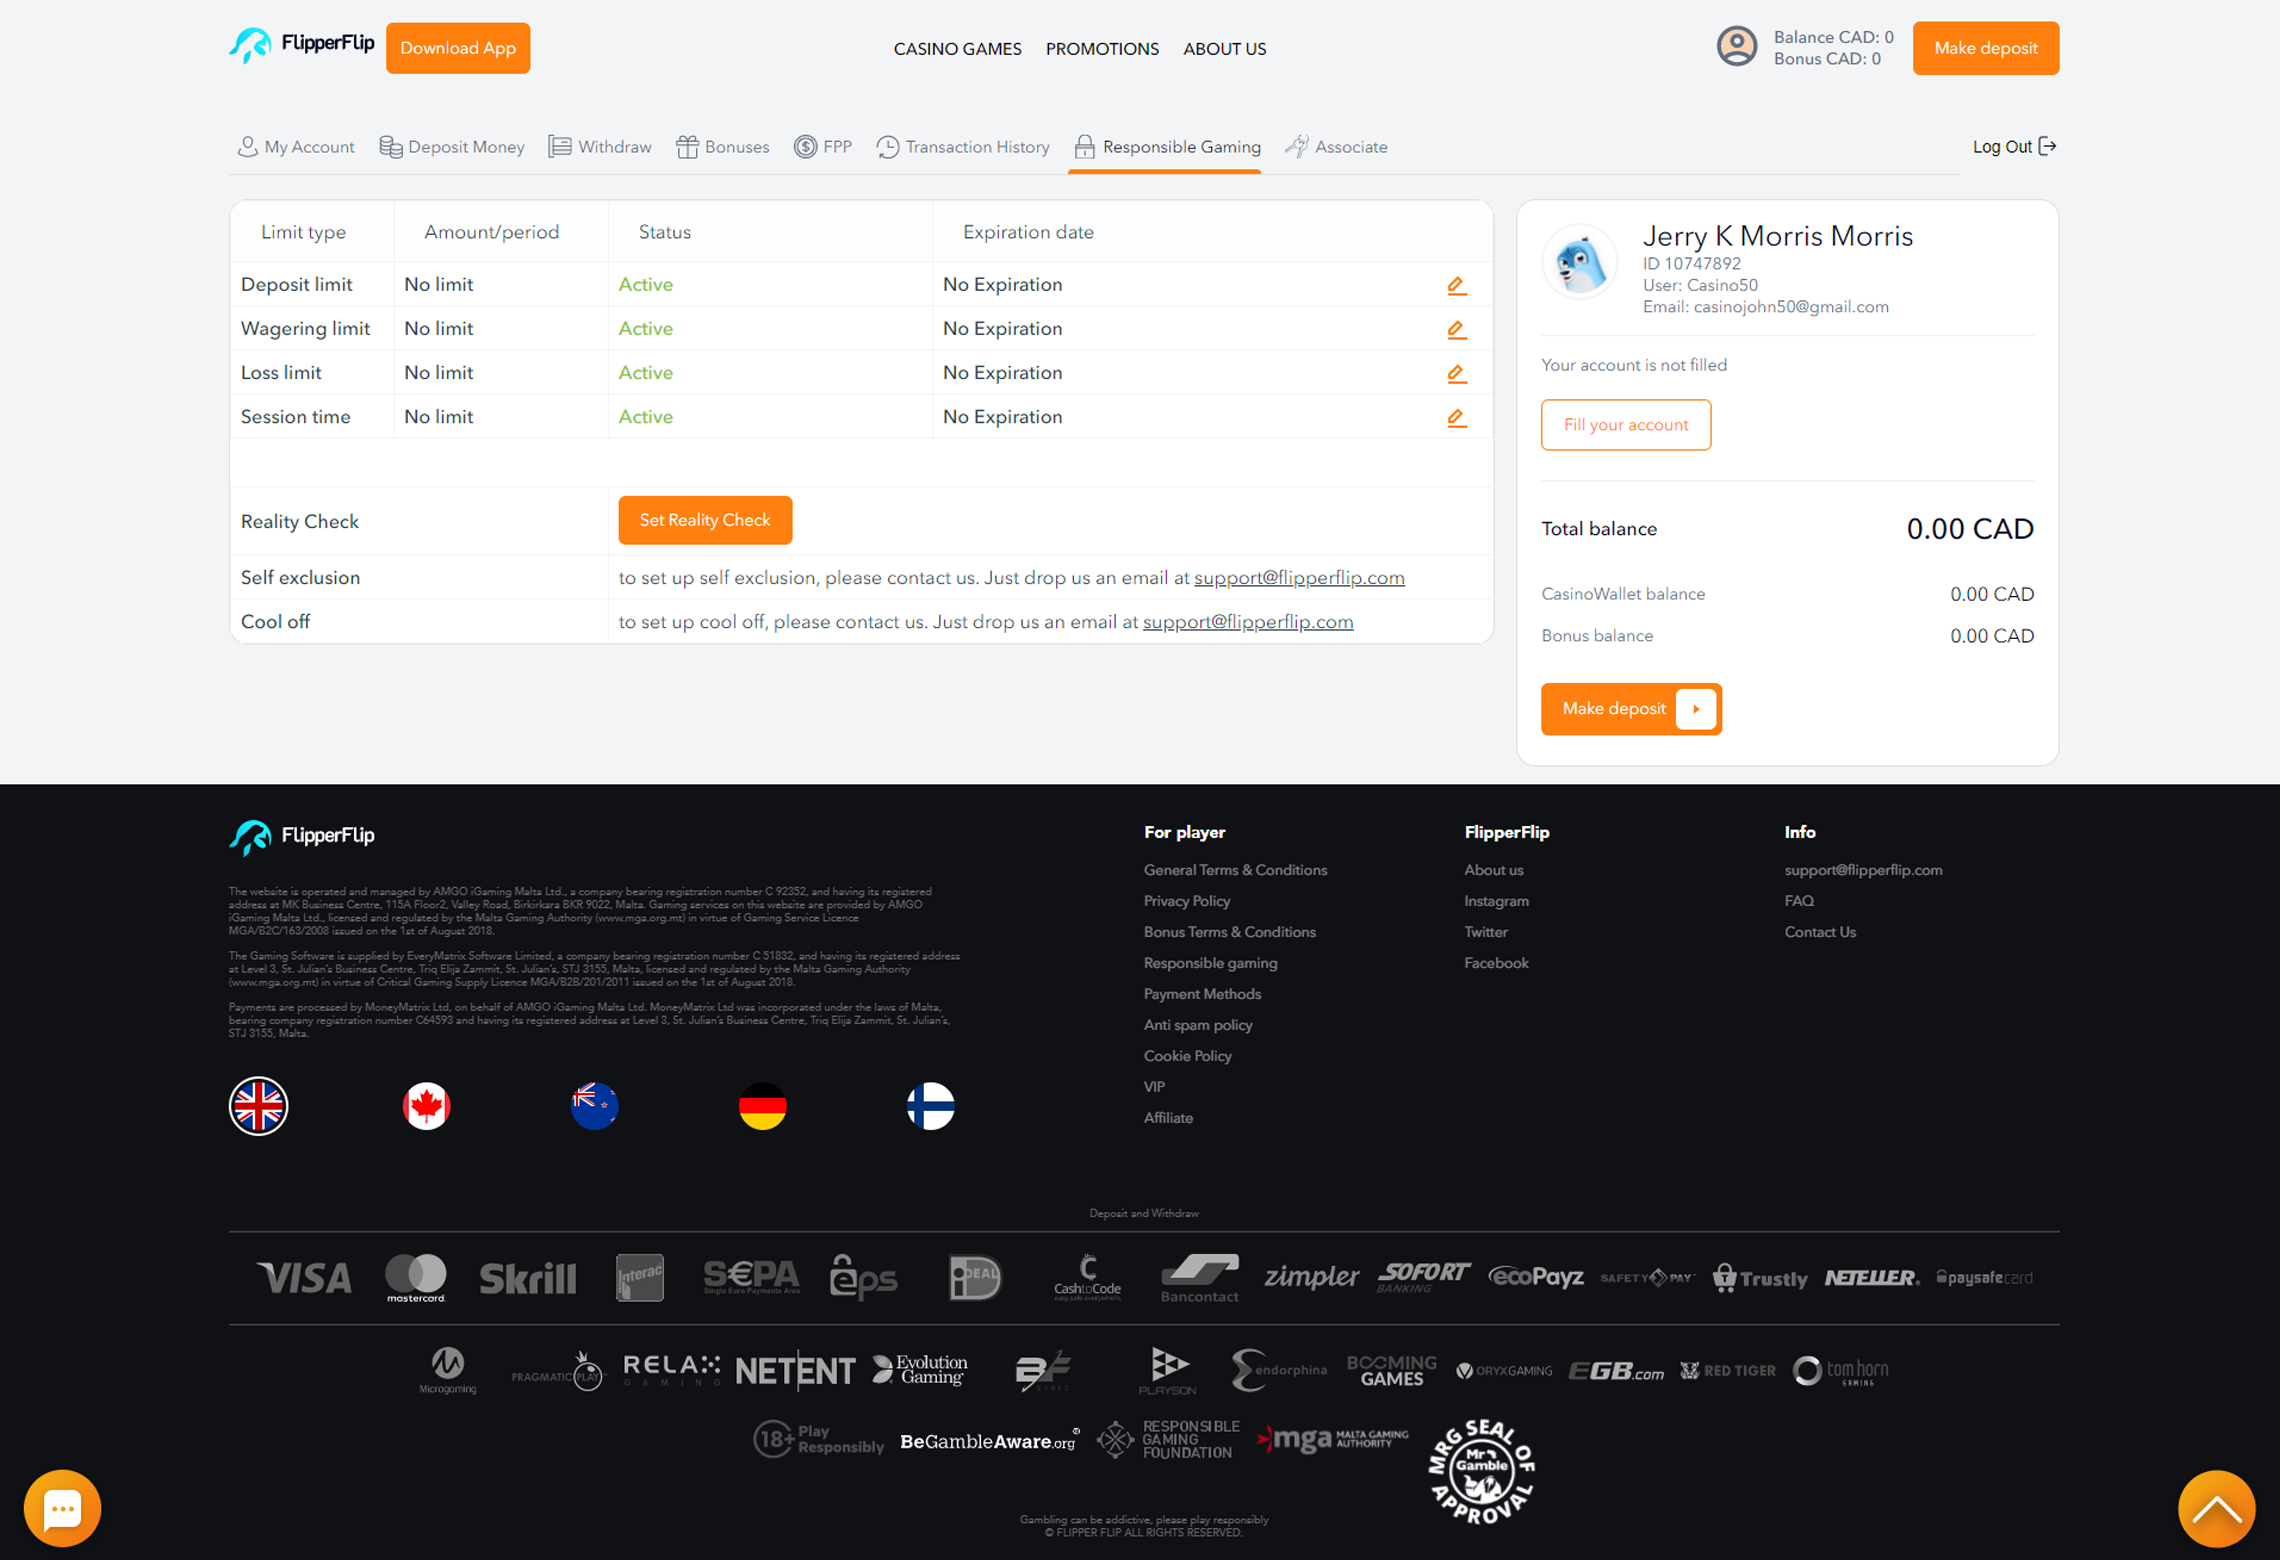Click the Self exclusion support email link
This screenshot has width=2280, height=1560.
(1299, 578)
